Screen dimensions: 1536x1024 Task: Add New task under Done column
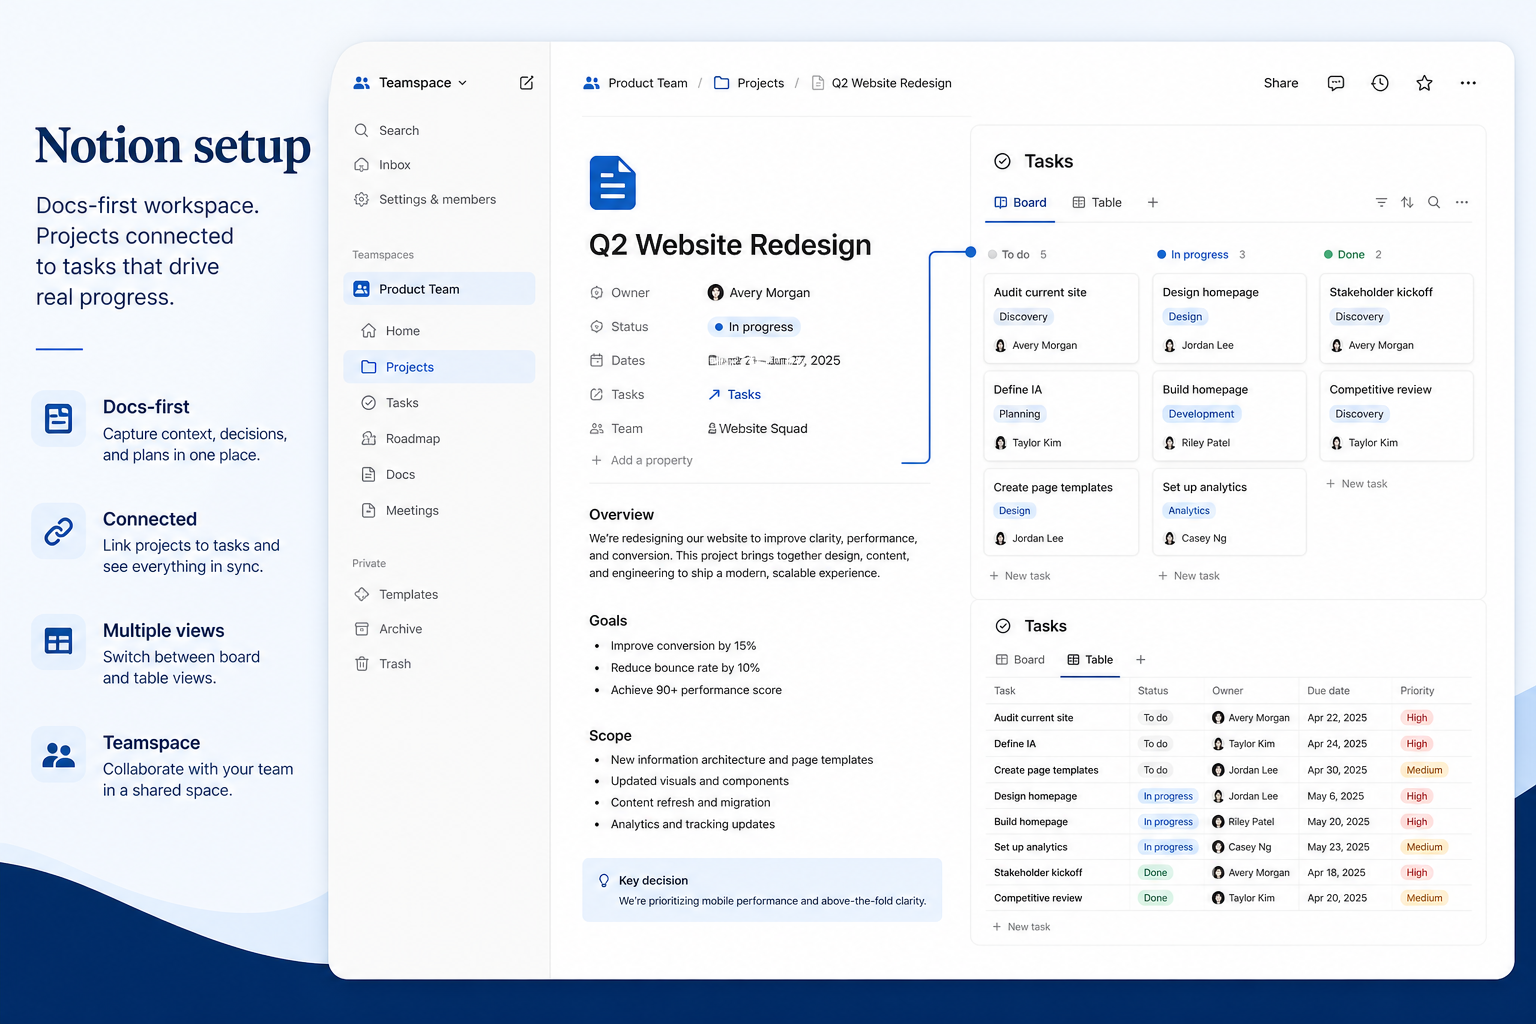pos(1356,485)
